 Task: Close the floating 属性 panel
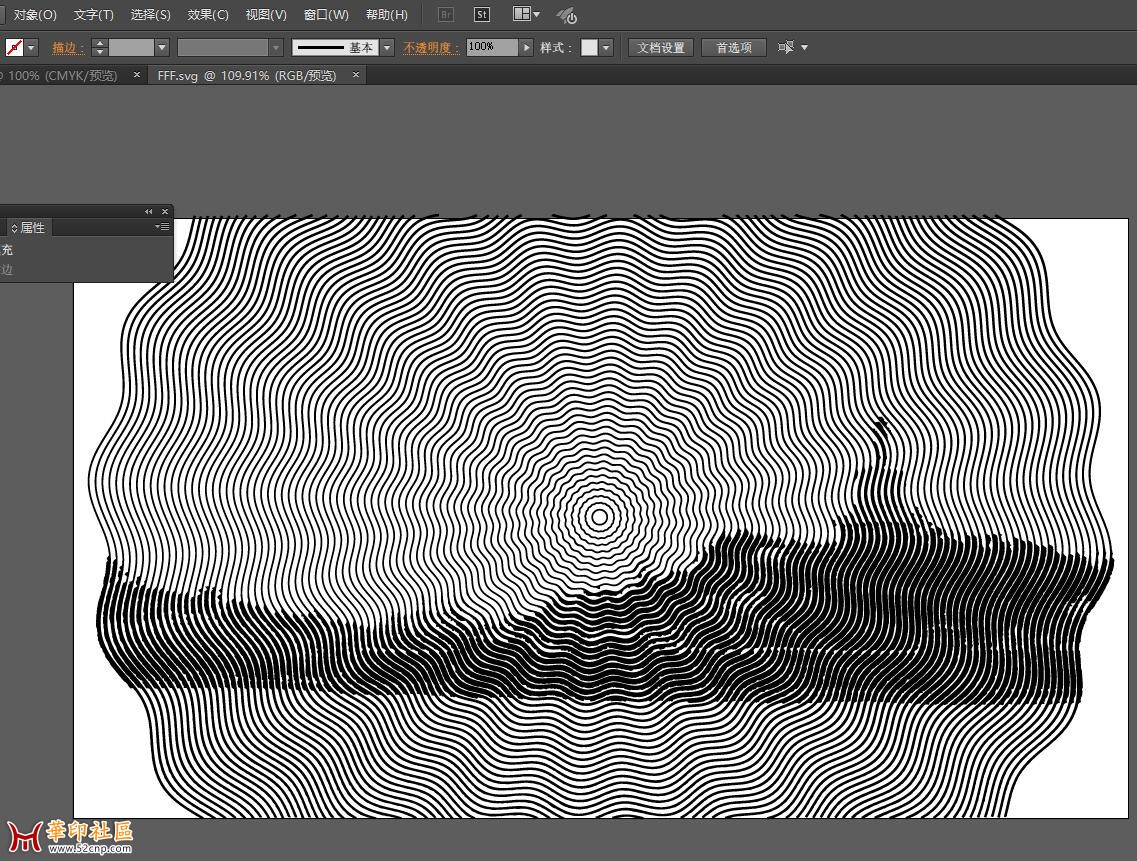[165, 212]
